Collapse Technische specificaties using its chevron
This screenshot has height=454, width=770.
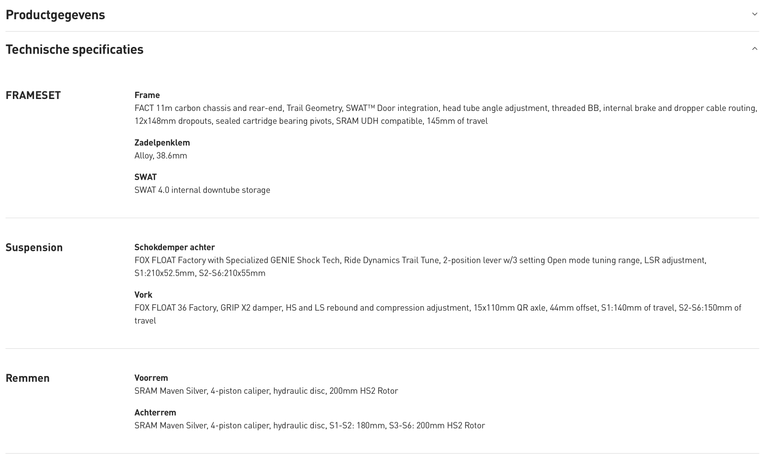pos(754,49)
